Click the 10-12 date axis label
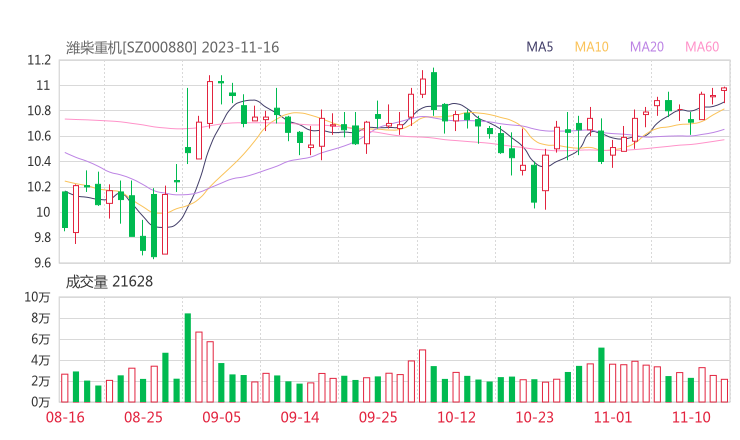 pos(456,417)
